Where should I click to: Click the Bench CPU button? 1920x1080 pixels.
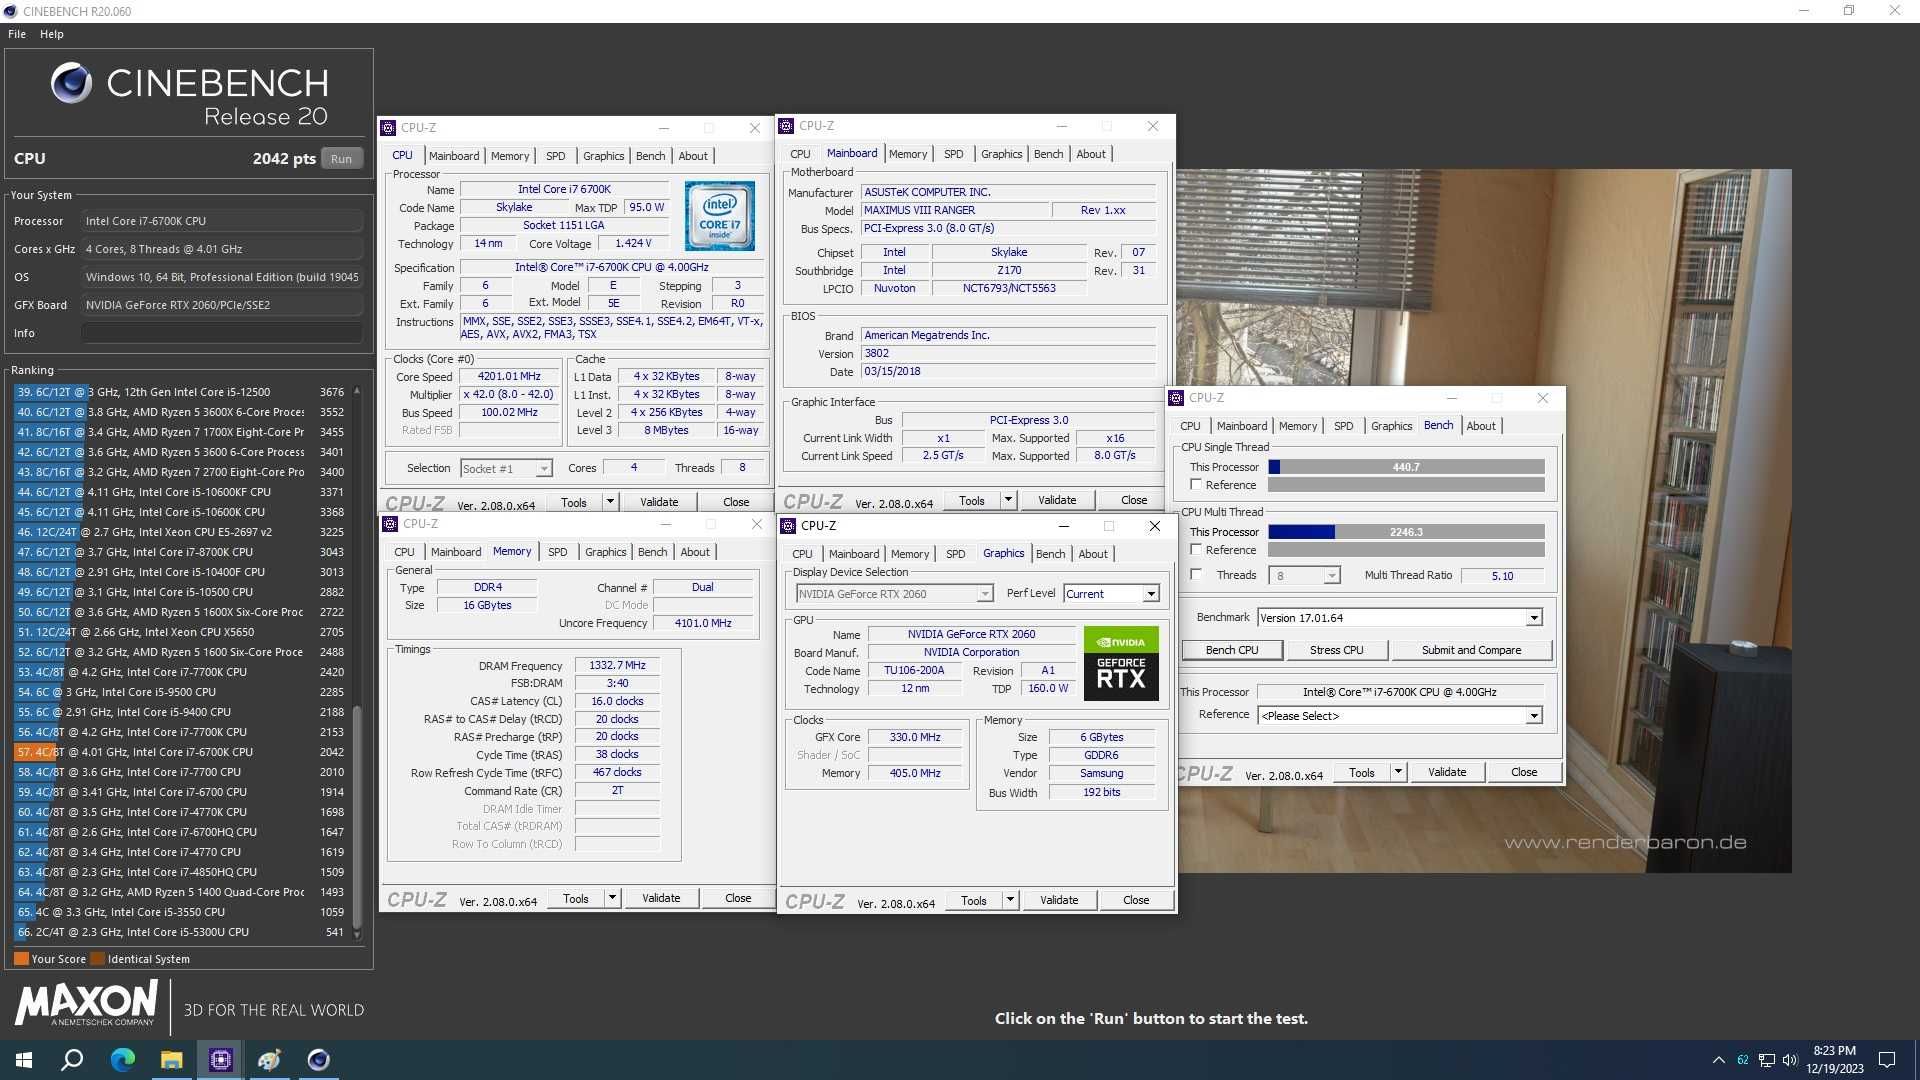1232,650
